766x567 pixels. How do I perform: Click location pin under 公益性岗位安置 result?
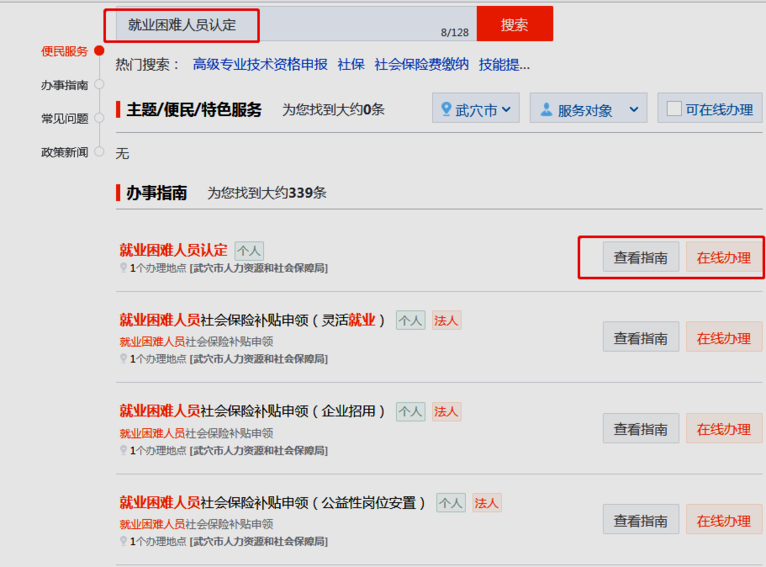coord(123,541)
